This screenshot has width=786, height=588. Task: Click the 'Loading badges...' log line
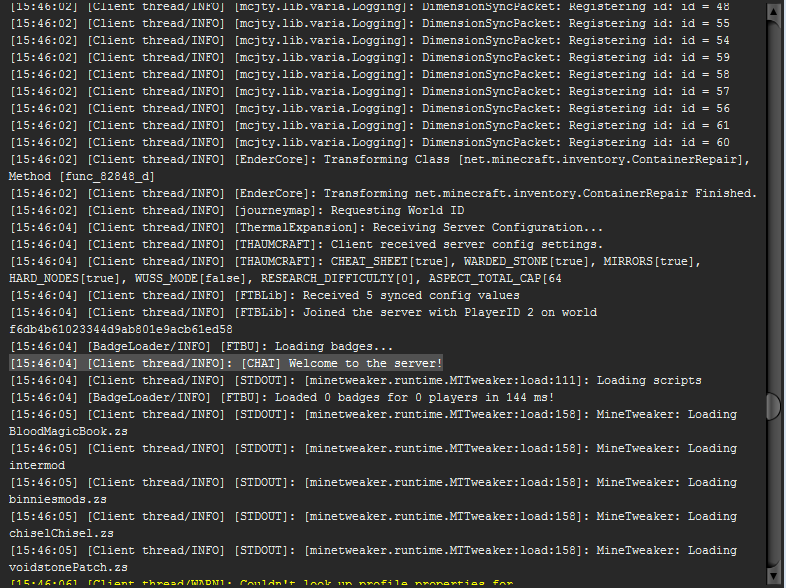click(250, 346)
